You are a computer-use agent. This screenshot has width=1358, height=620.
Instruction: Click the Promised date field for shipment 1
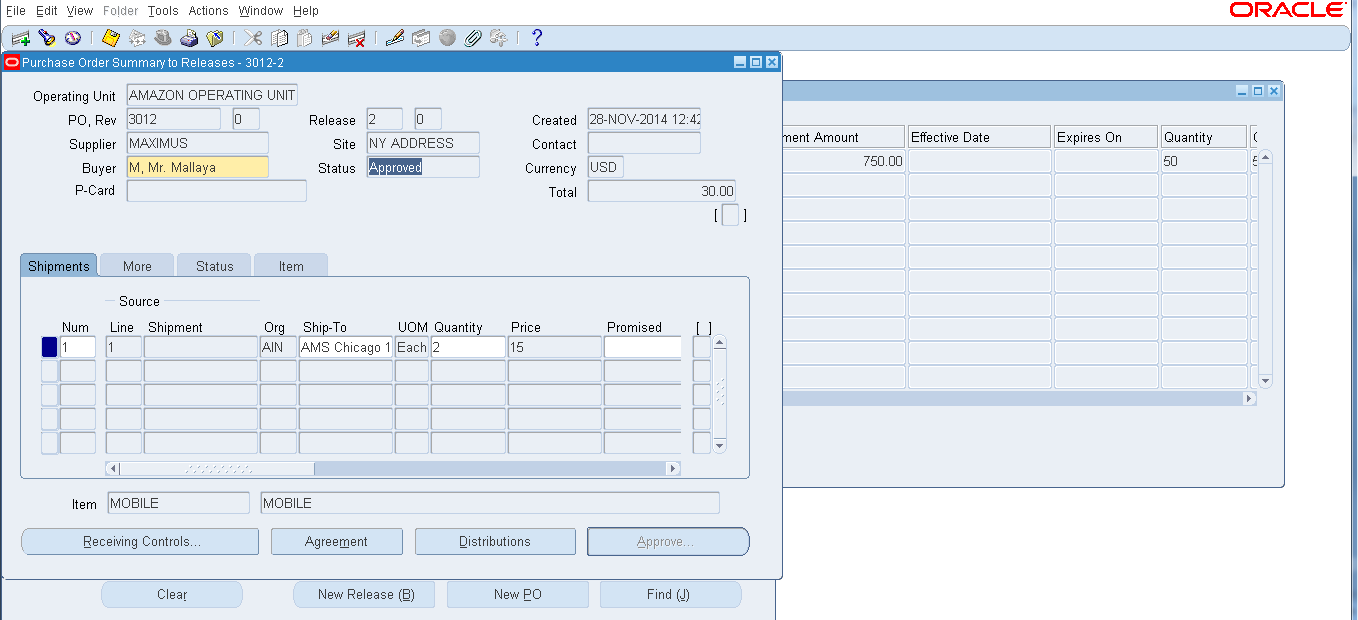coord(643,347)
